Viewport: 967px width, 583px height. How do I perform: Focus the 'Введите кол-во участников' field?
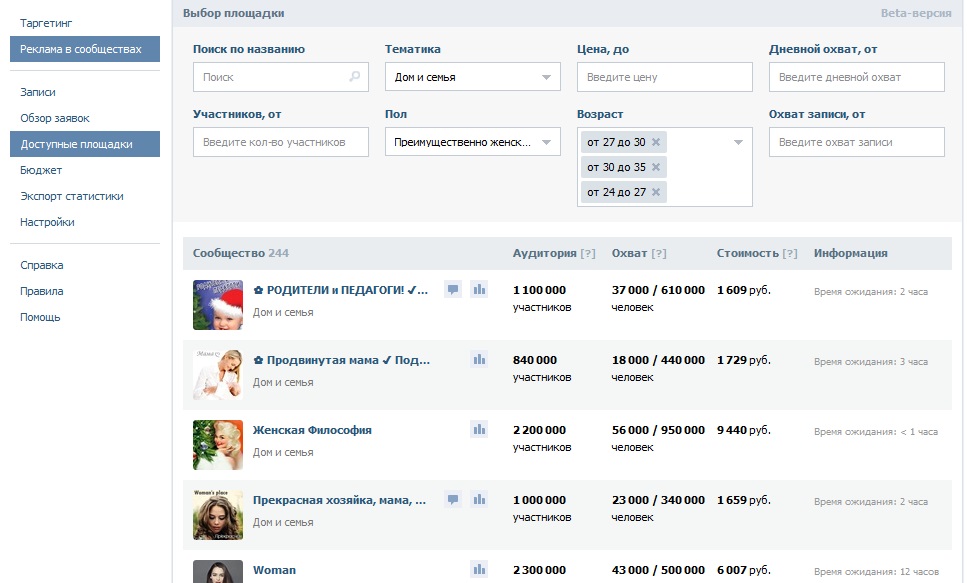[281, 142]
